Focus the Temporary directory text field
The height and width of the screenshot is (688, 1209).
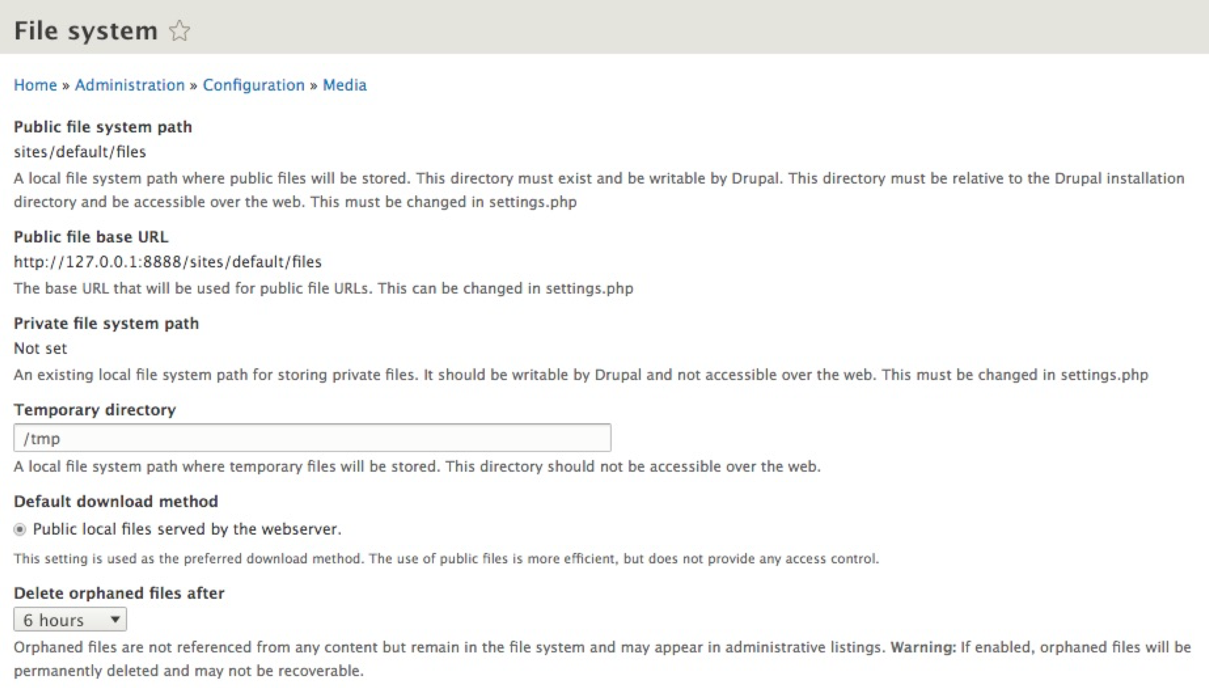(312, 438)
